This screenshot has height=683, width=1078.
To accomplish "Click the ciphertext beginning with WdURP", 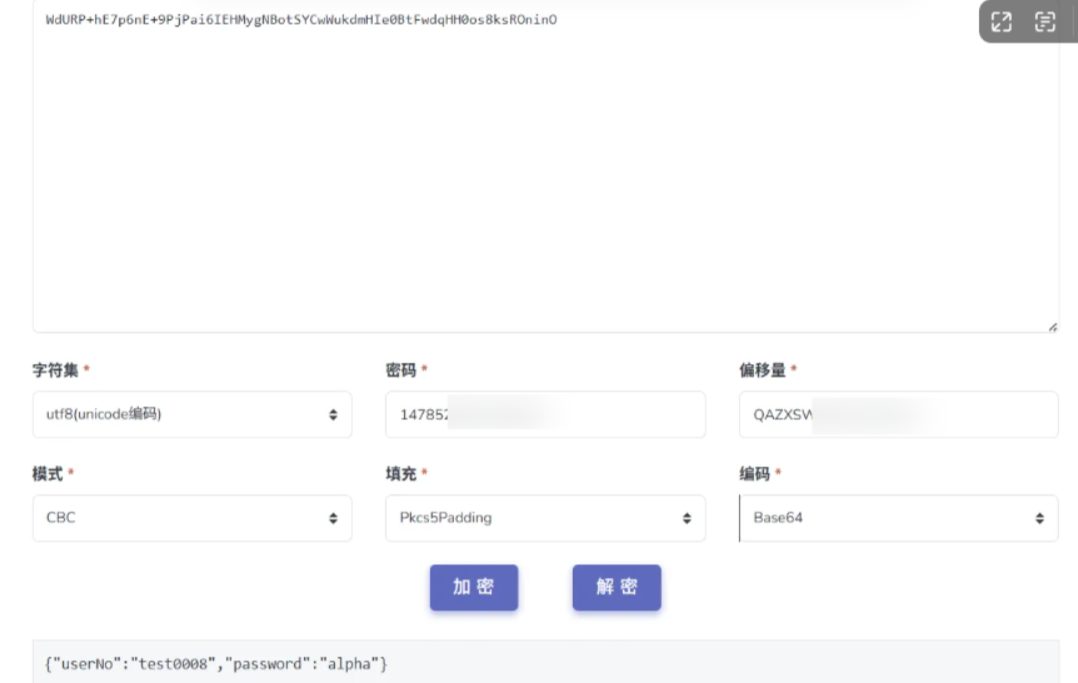I will [295, 19].
